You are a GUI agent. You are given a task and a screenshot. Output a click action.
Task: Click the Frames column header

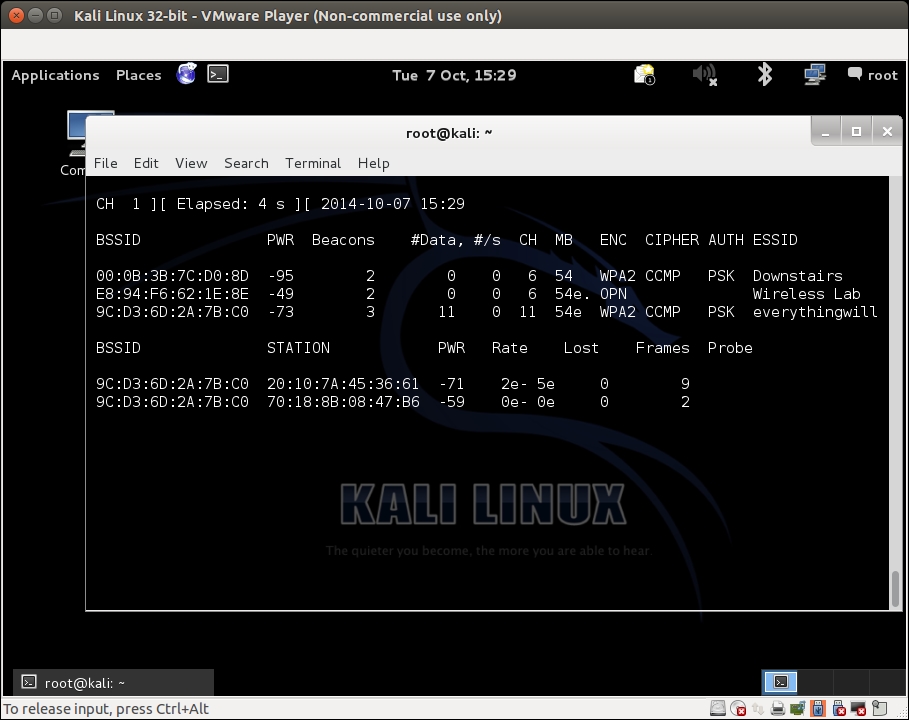pos(663,347)
